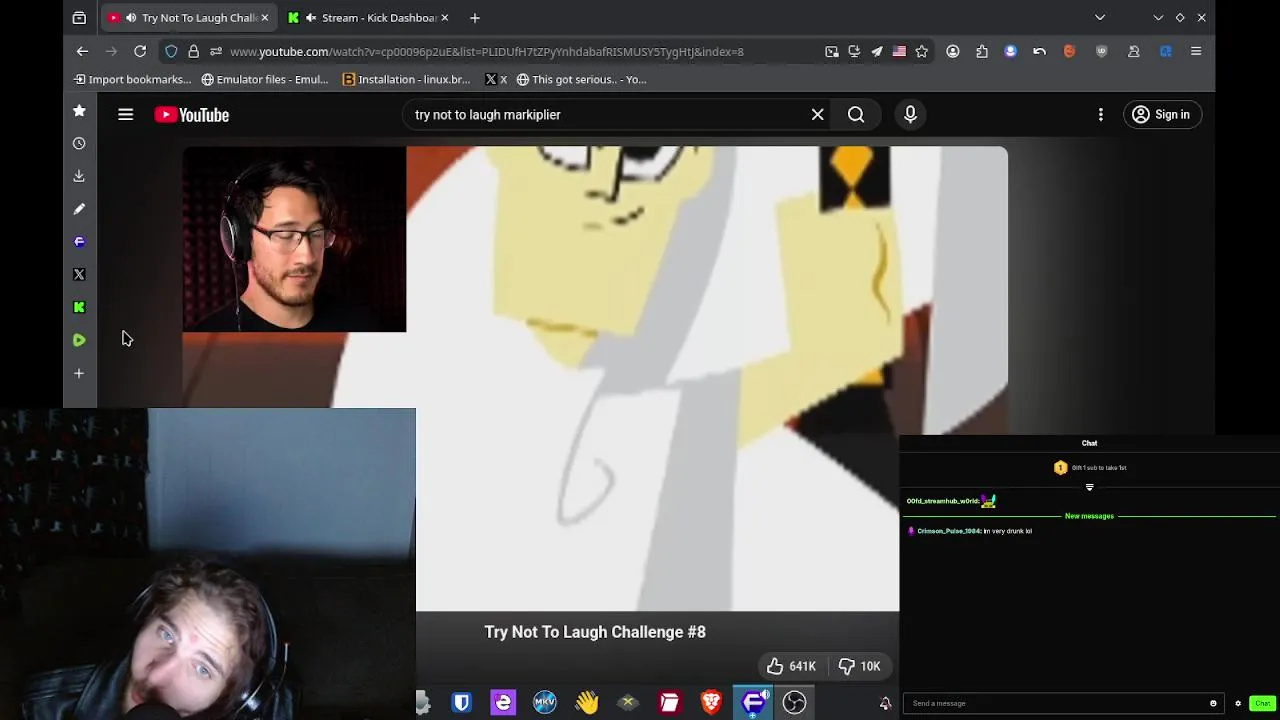
Task: Open sidebar Notes pencil panel
Action: [x=79, y=209]
